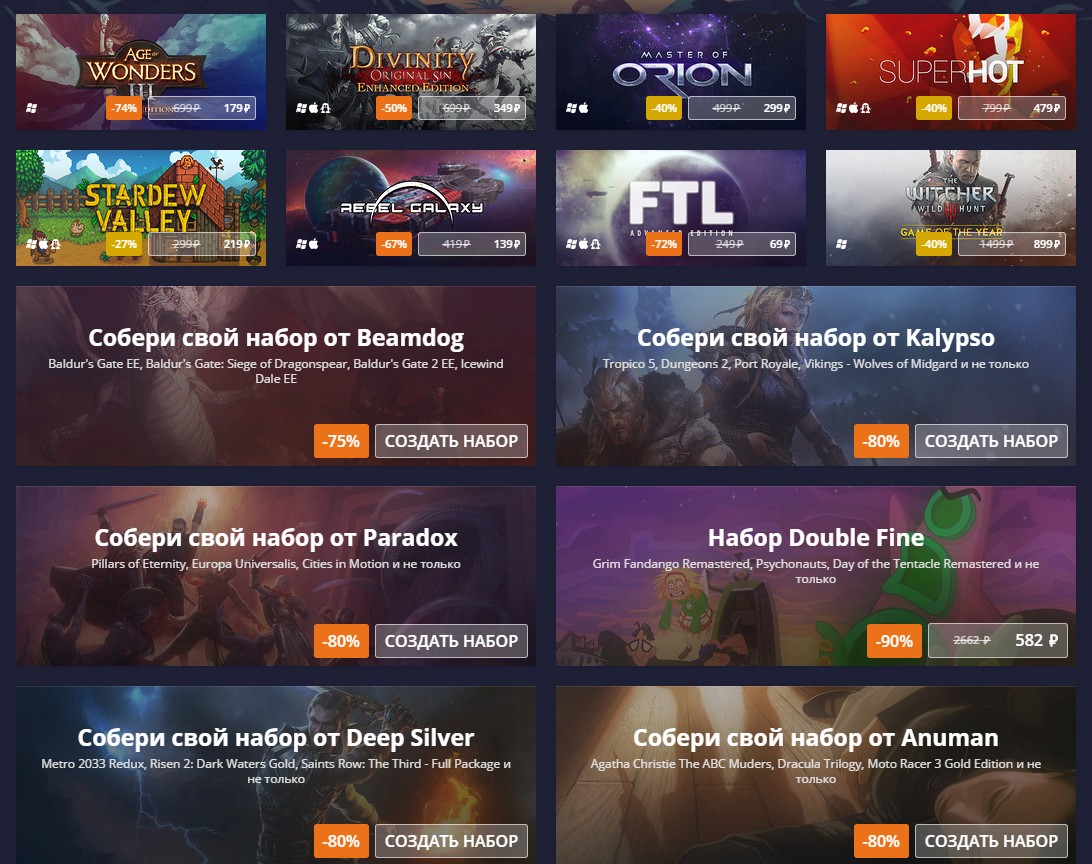
Task: Open the Superhot game thumbnail
Action: pyautogui.click(x=951, y=72)
